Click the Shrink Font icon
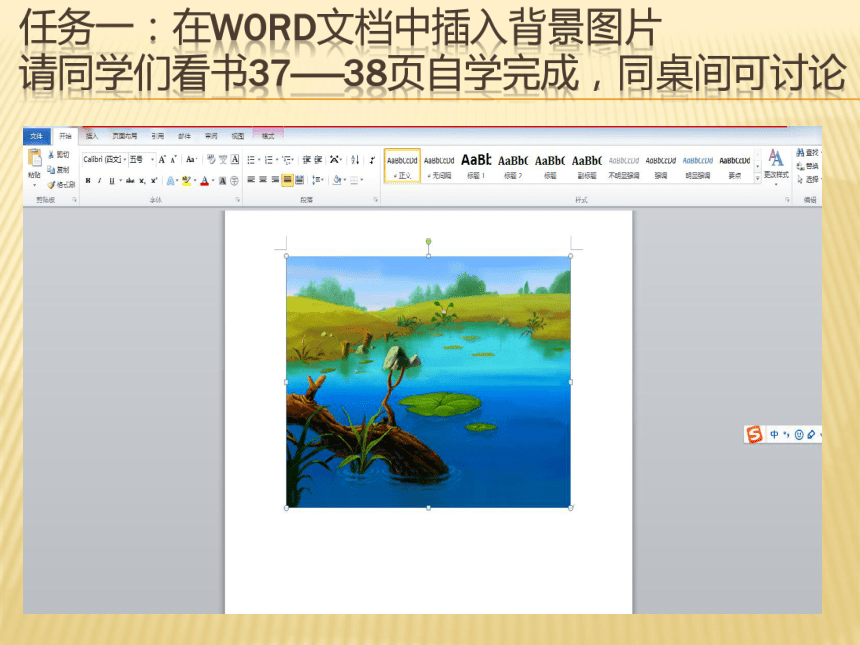Viewport: 860px width, 645px height. (173, 160)
